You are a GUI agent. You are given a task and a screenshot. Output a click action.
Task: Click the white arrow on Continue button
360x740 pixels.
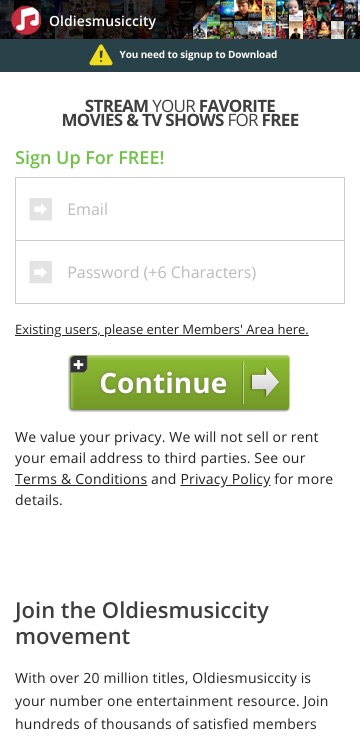265,382
